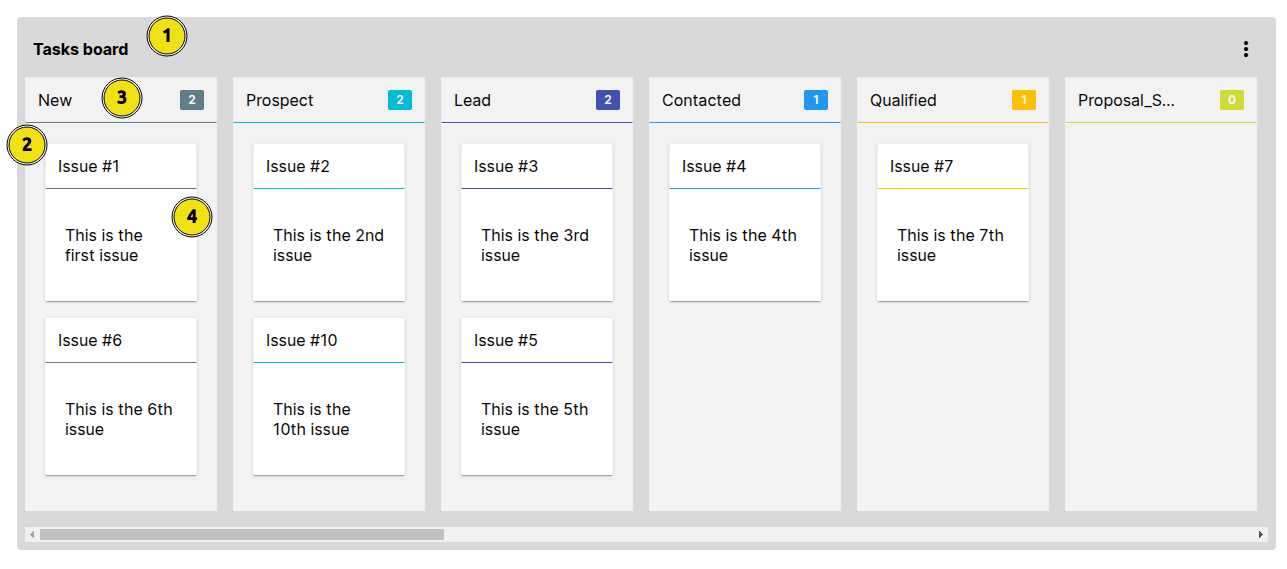Open the Issue #6 card

121,396
